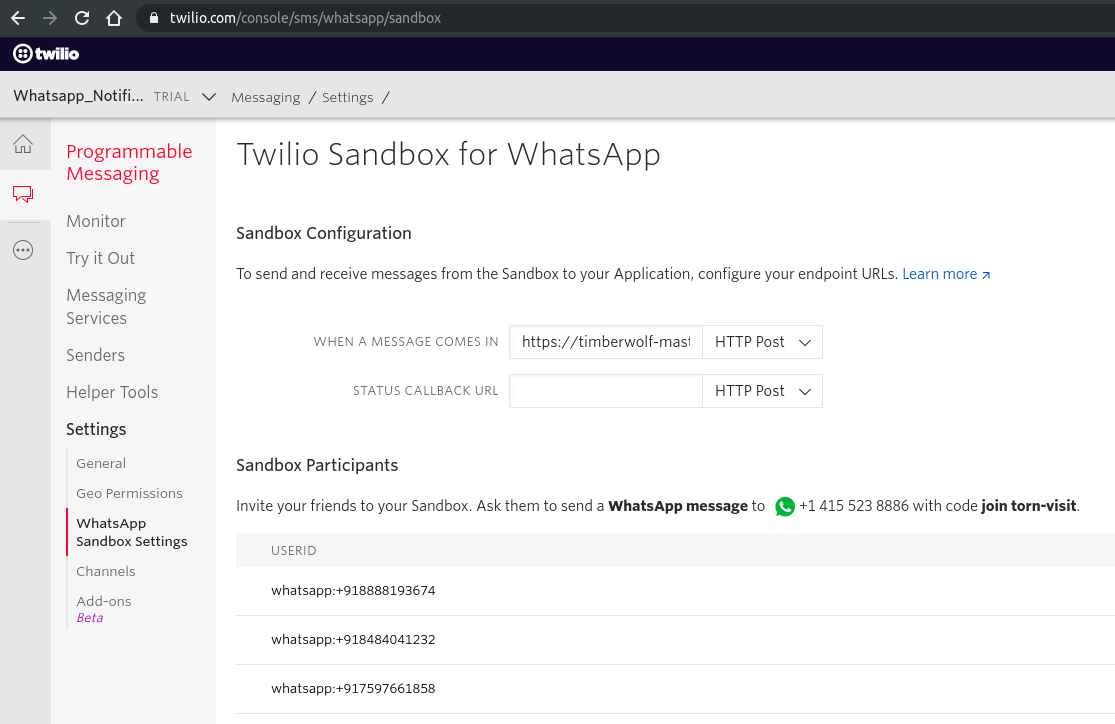
Task: Select WhatsApp Sandbox Settings sub-item
Action: (132, 532)
